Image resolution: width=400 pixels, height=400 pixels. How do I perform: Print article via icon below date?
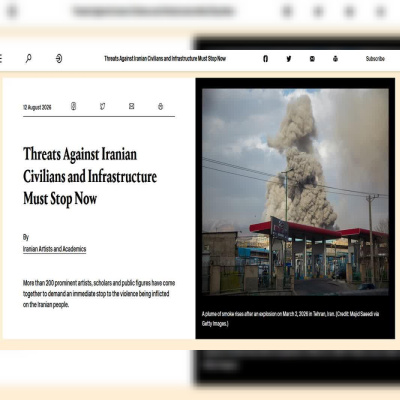coord(160,106)
